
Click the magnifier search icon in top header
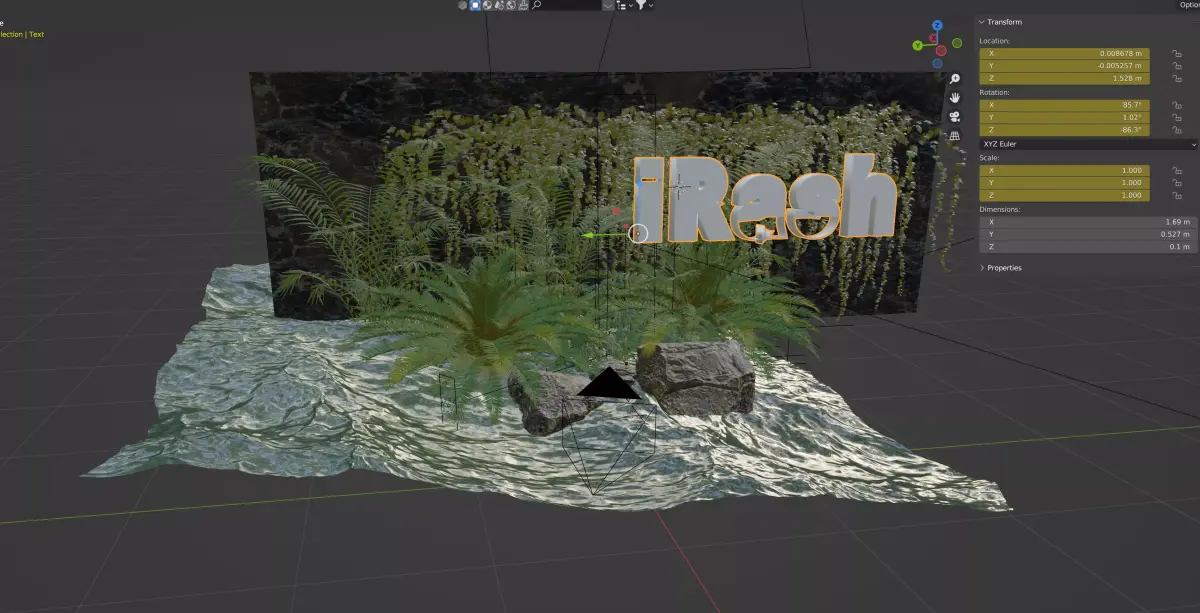(x=536, y=5)
